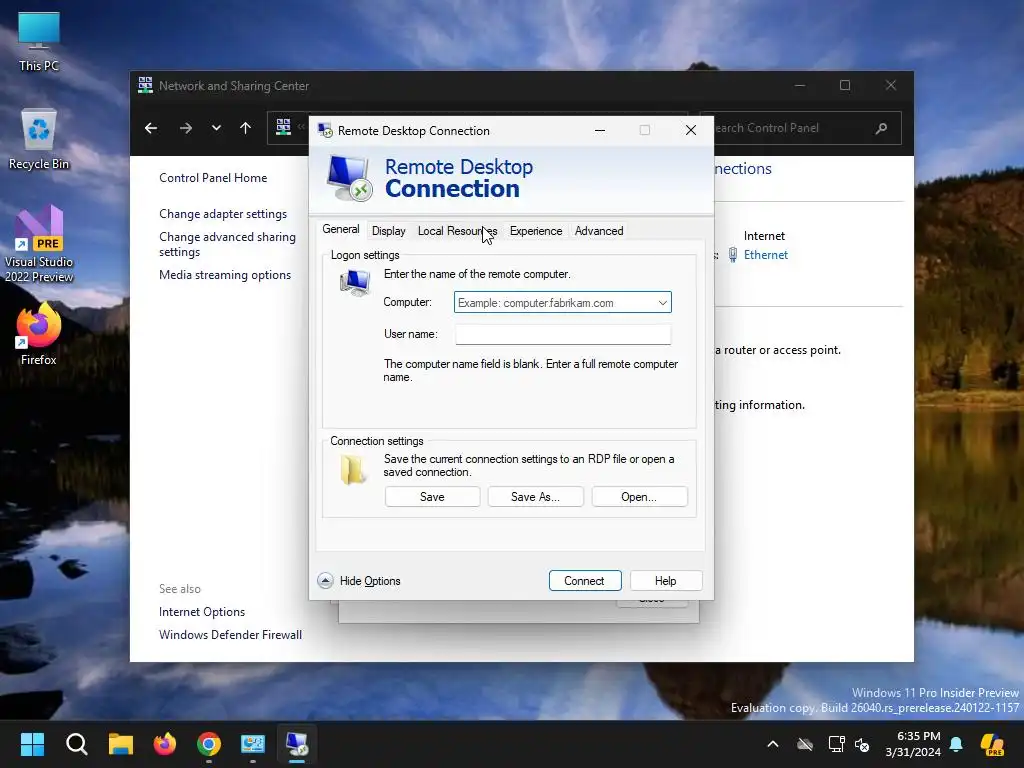
Task: Click the Open... button
Action: (639, 497)
